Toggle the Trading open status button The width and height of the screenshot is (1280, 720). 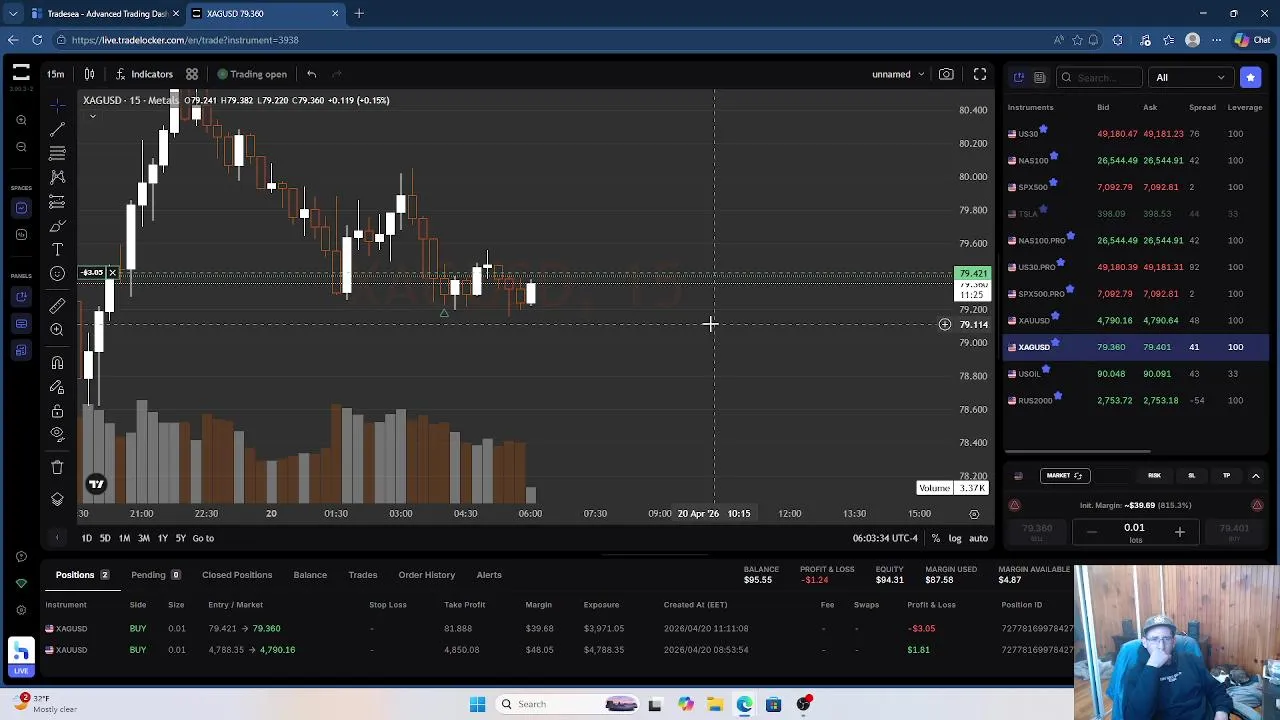point(252,74)
